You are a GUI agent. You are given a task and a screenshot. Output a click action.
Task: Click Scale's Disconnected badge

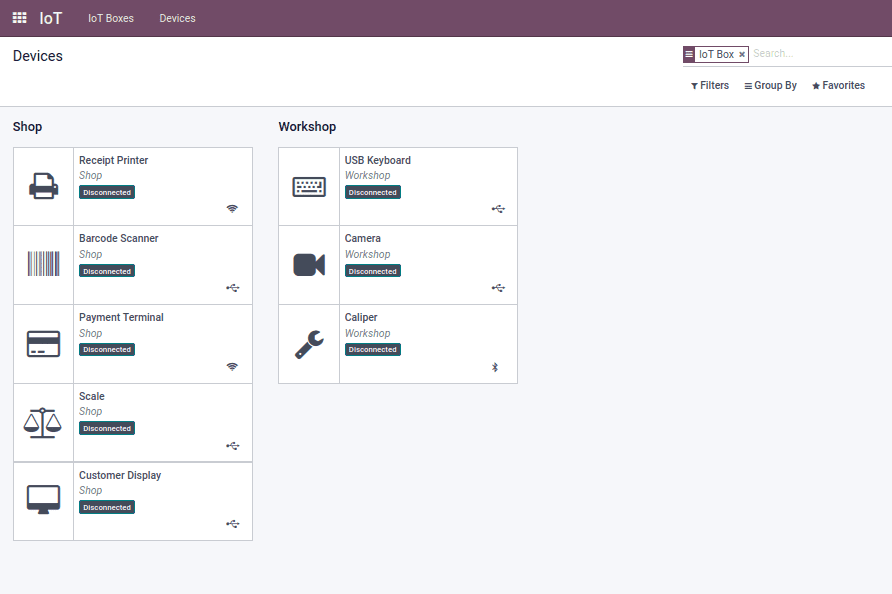pos(107,428)
